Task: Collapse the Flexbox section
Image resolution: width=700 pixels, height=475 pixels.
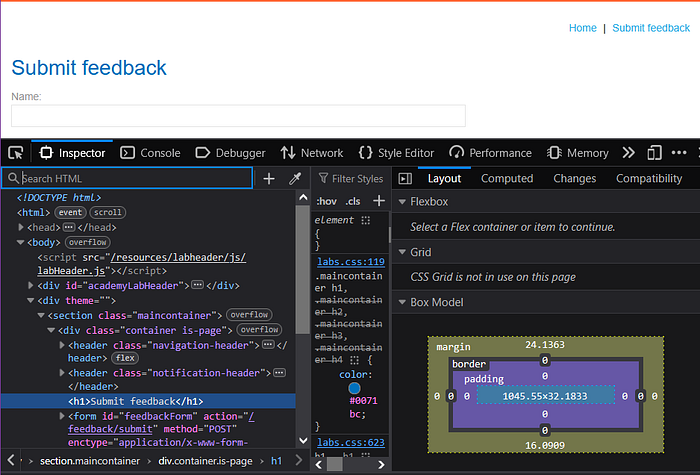Action: (x=402, y=202)
